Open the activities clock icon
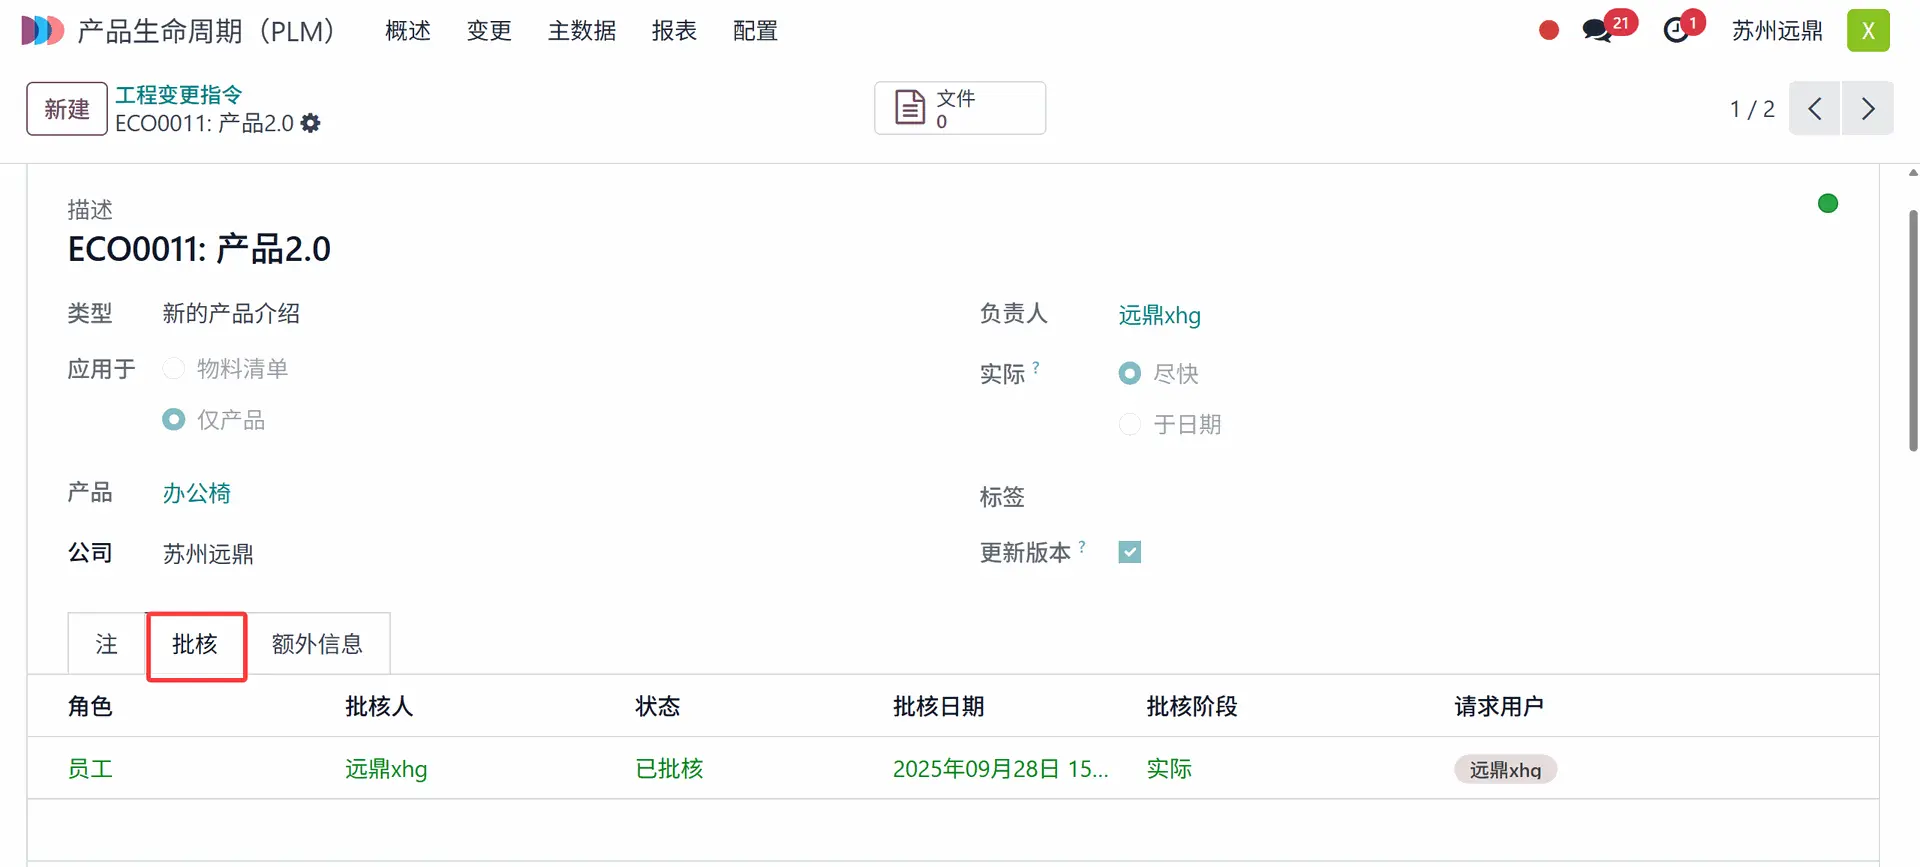 click(1676, 31)
